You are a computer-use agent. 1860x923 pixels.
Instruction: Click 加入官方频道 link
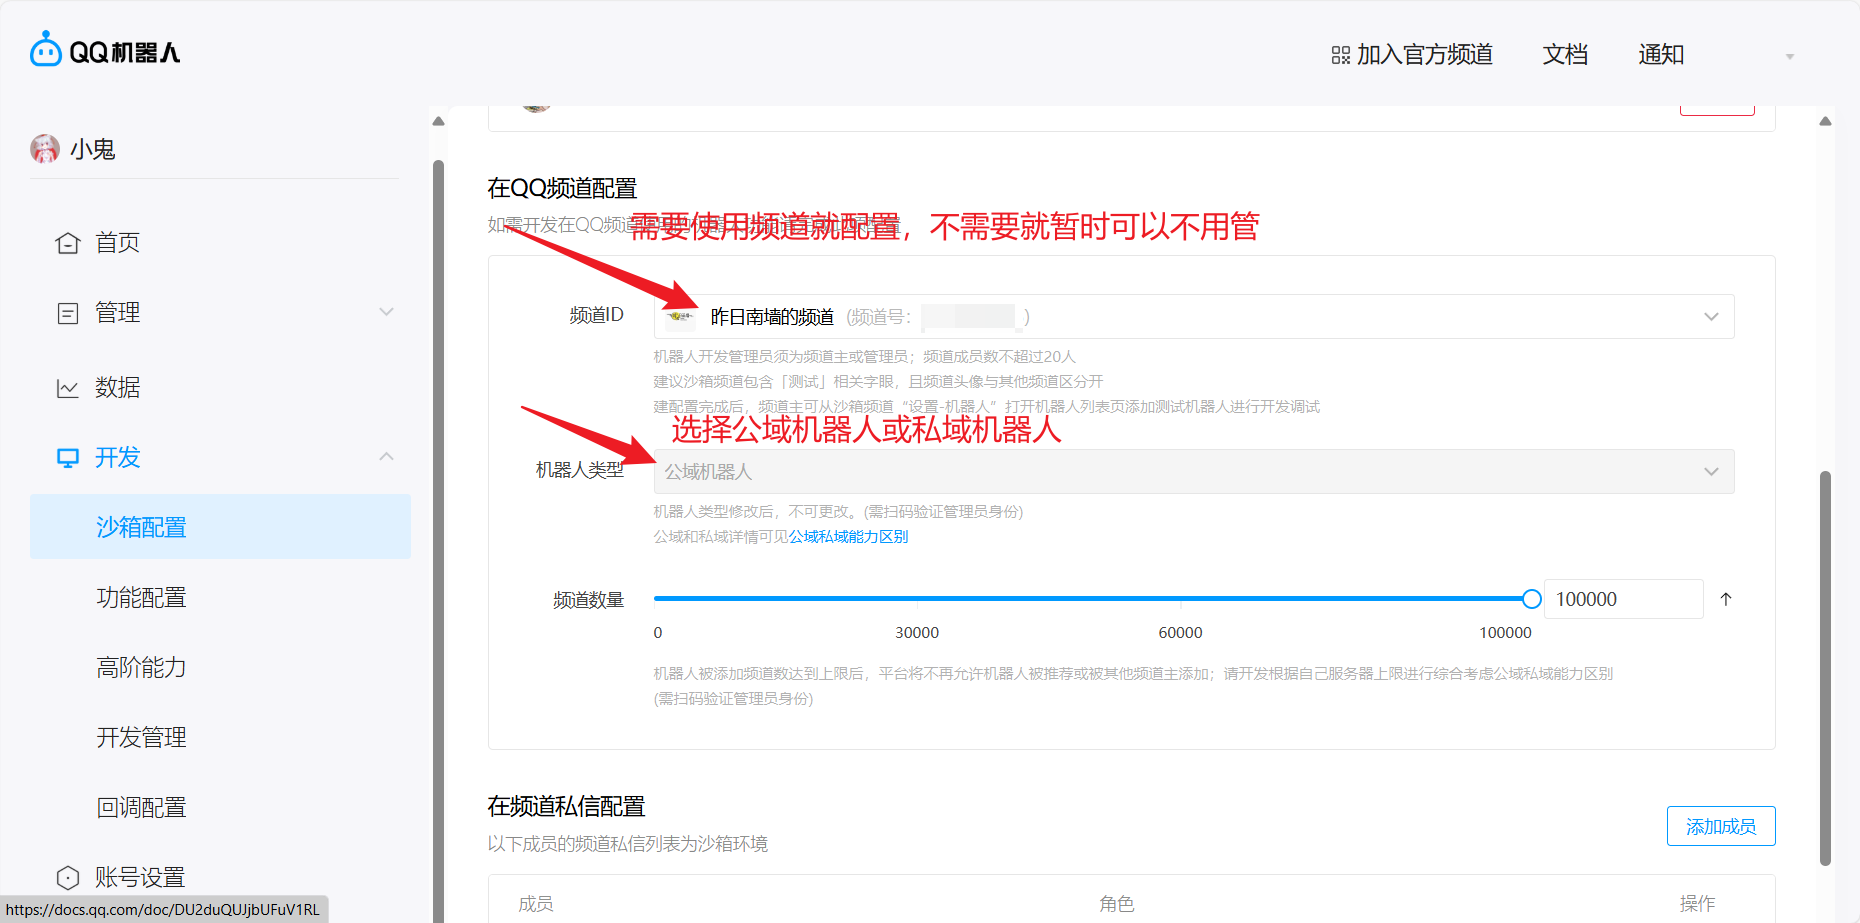tap(1424, 55)
